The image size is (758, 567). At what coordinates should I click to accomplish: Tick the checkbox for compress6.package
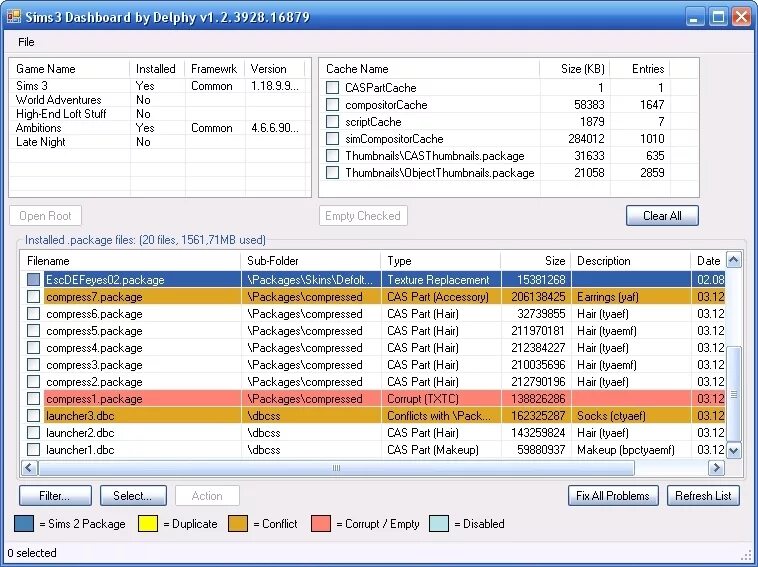pyautogui.click(x=33, y=313)
